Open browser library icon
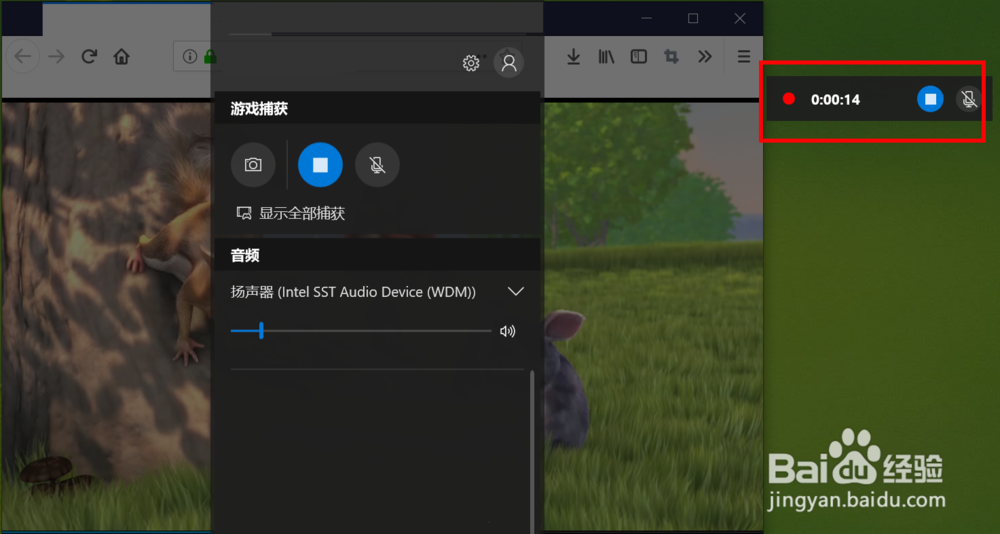The image size is (1000, 534). click(x=606, y=57)
